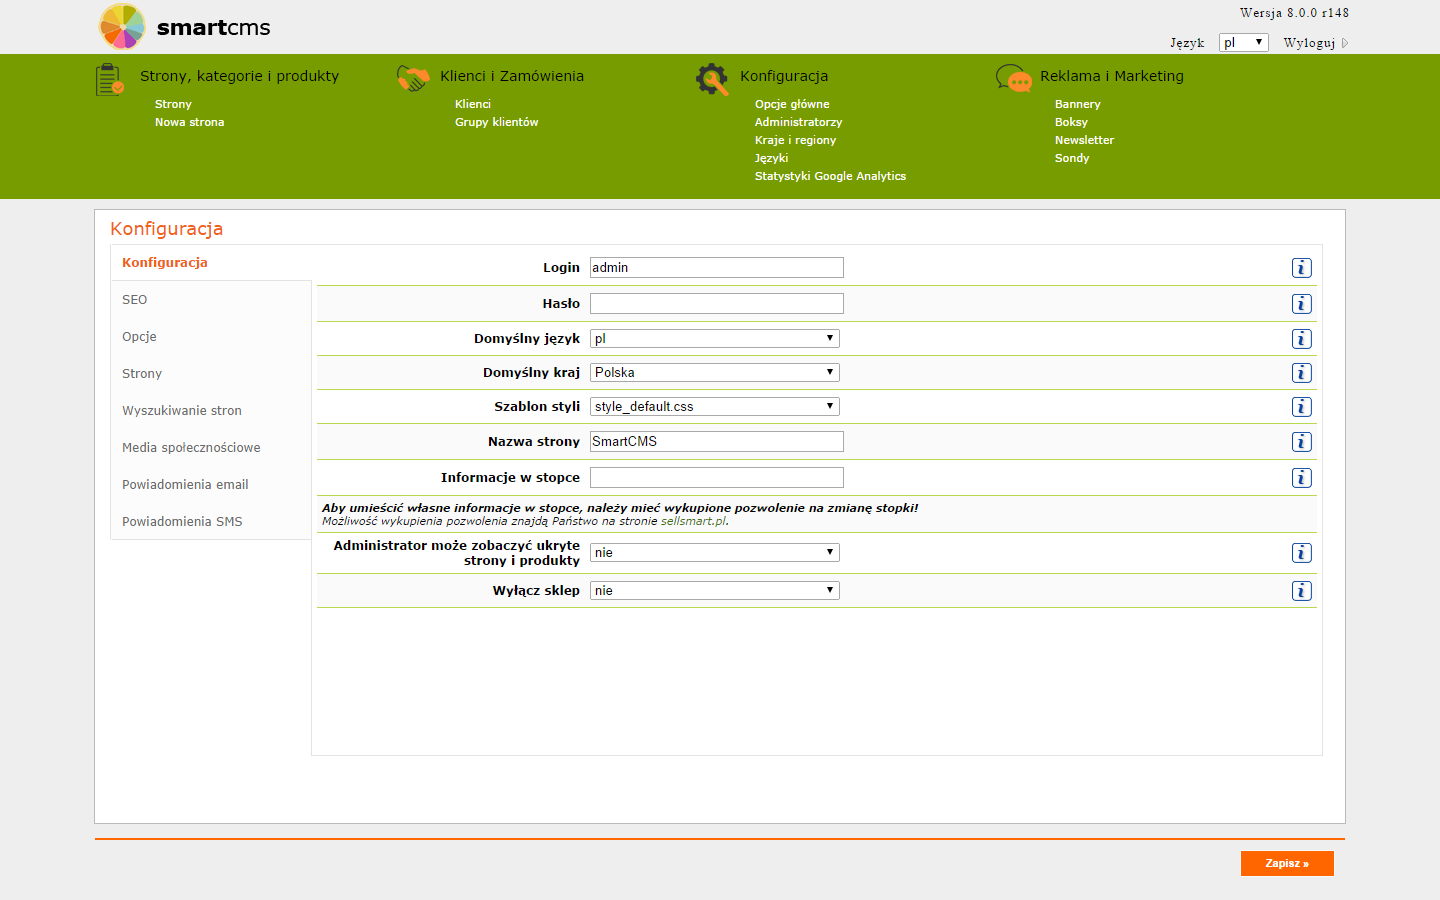Click the smartcms colorful logo
Image resolution: width=1440 pixels, height=900 pixels.
click(122, 27)
